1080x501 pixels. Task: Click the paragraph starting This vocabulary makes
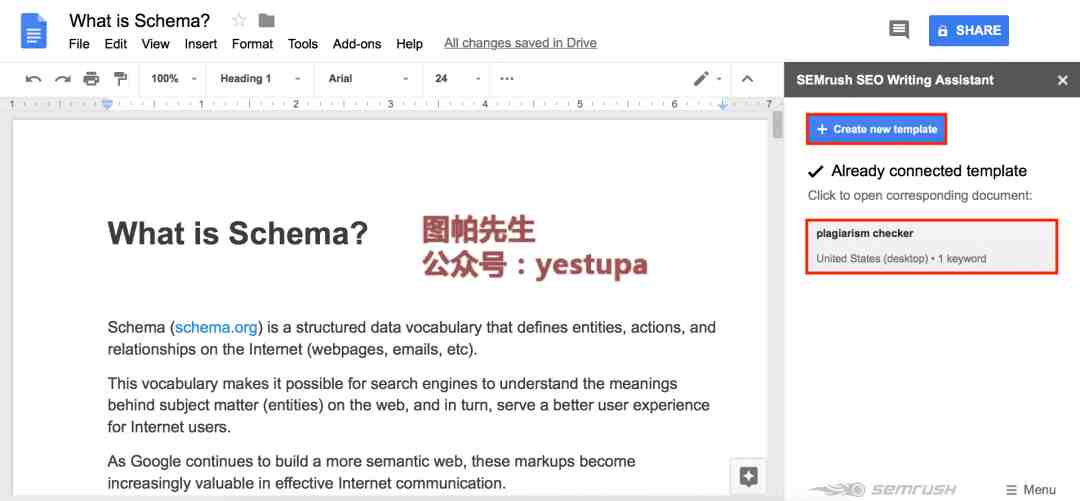click(x=408, y=405)
